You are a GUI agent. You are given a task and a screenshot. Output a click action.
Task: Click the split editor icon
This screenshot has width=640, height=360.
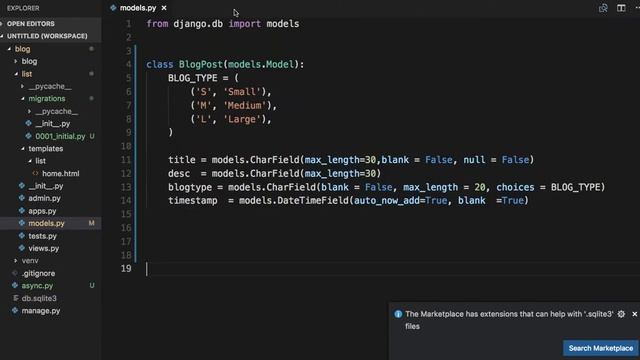click(621, 8)
